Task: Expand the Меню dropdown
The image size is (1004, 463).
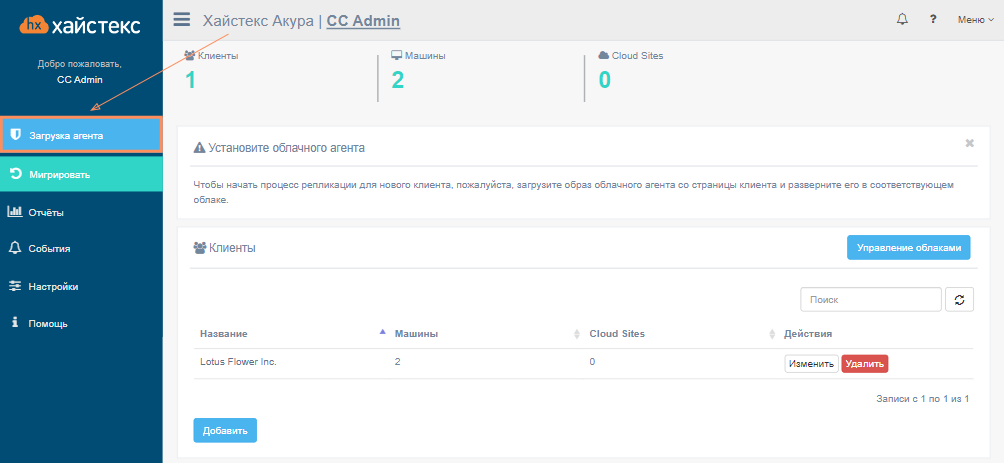Action: (975, 19)
